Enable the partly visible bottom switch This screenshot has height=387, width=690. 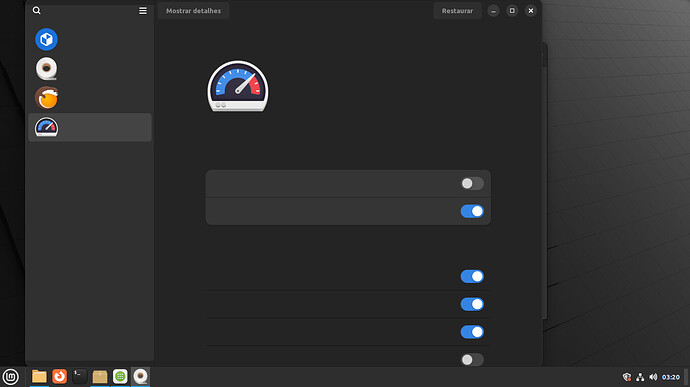click(x=472, y=360)
